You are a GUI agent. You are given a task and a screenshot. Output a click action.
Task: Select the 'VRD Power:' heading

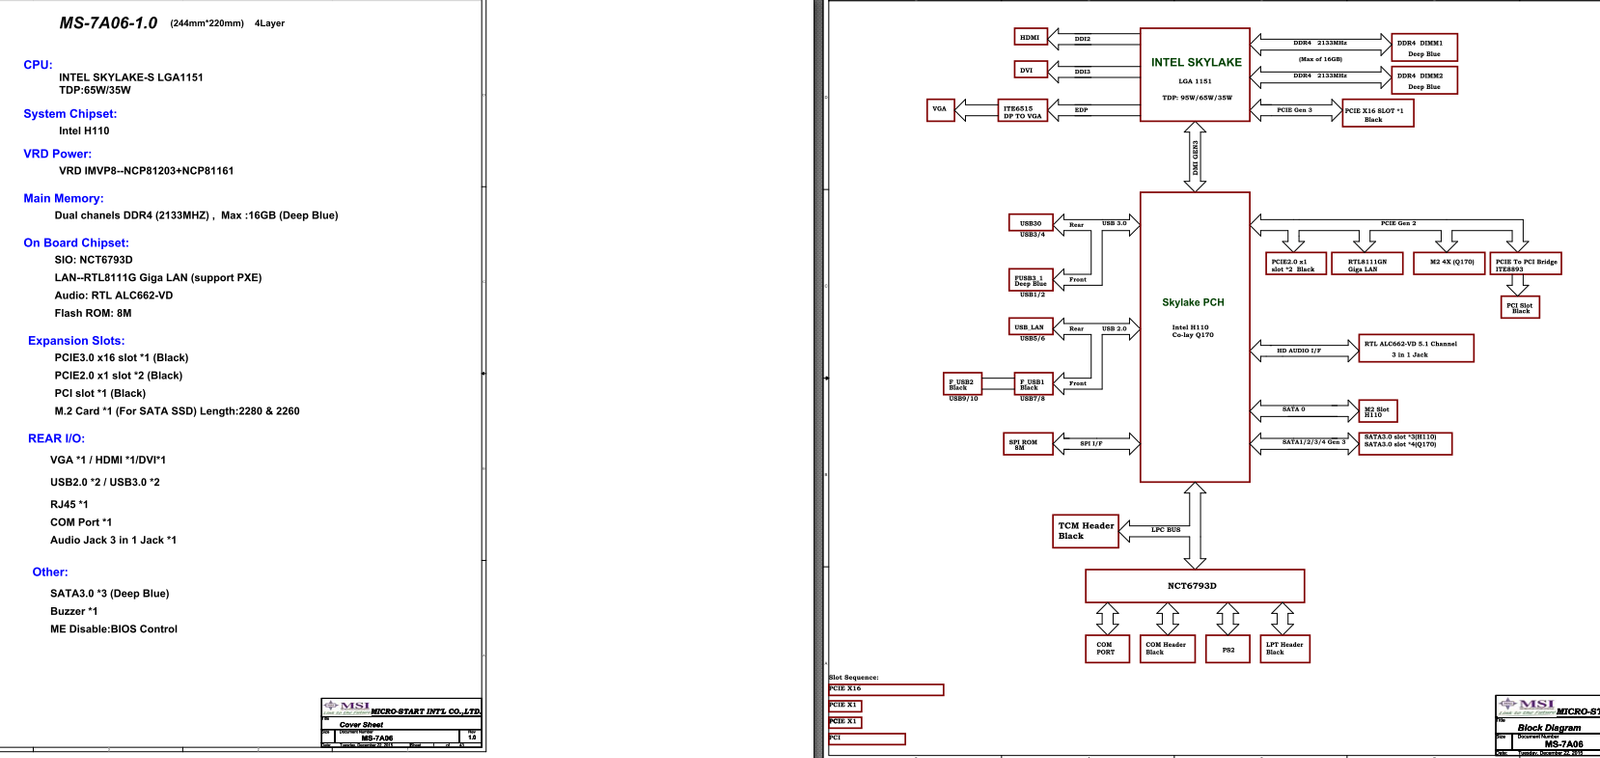58,154
